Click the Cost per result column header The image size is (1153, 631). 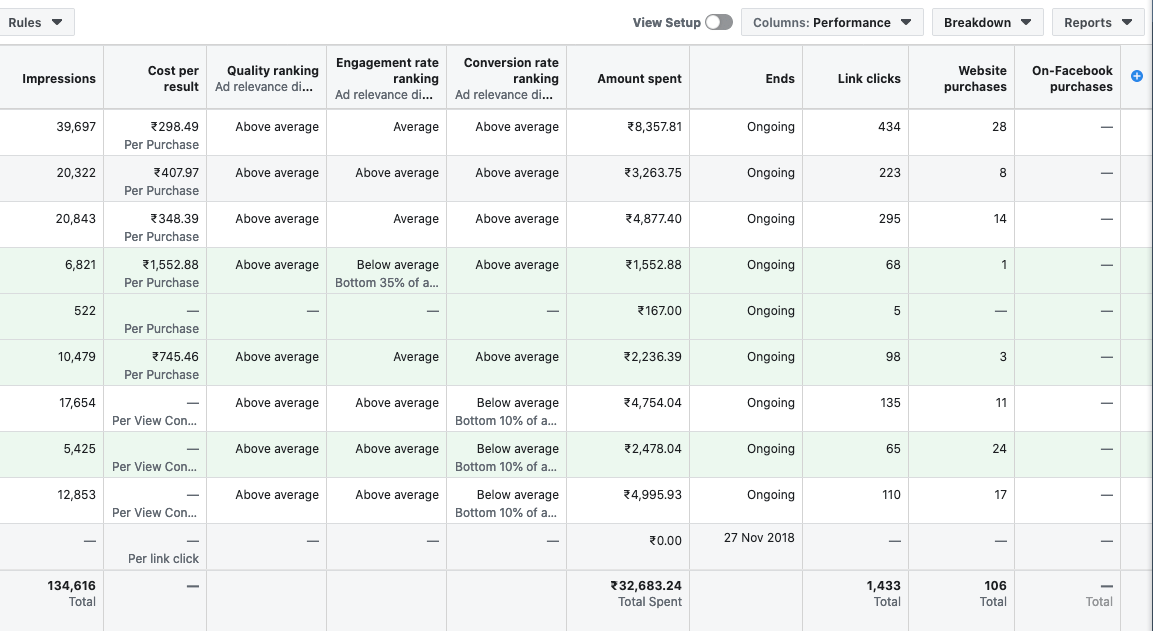171,76
